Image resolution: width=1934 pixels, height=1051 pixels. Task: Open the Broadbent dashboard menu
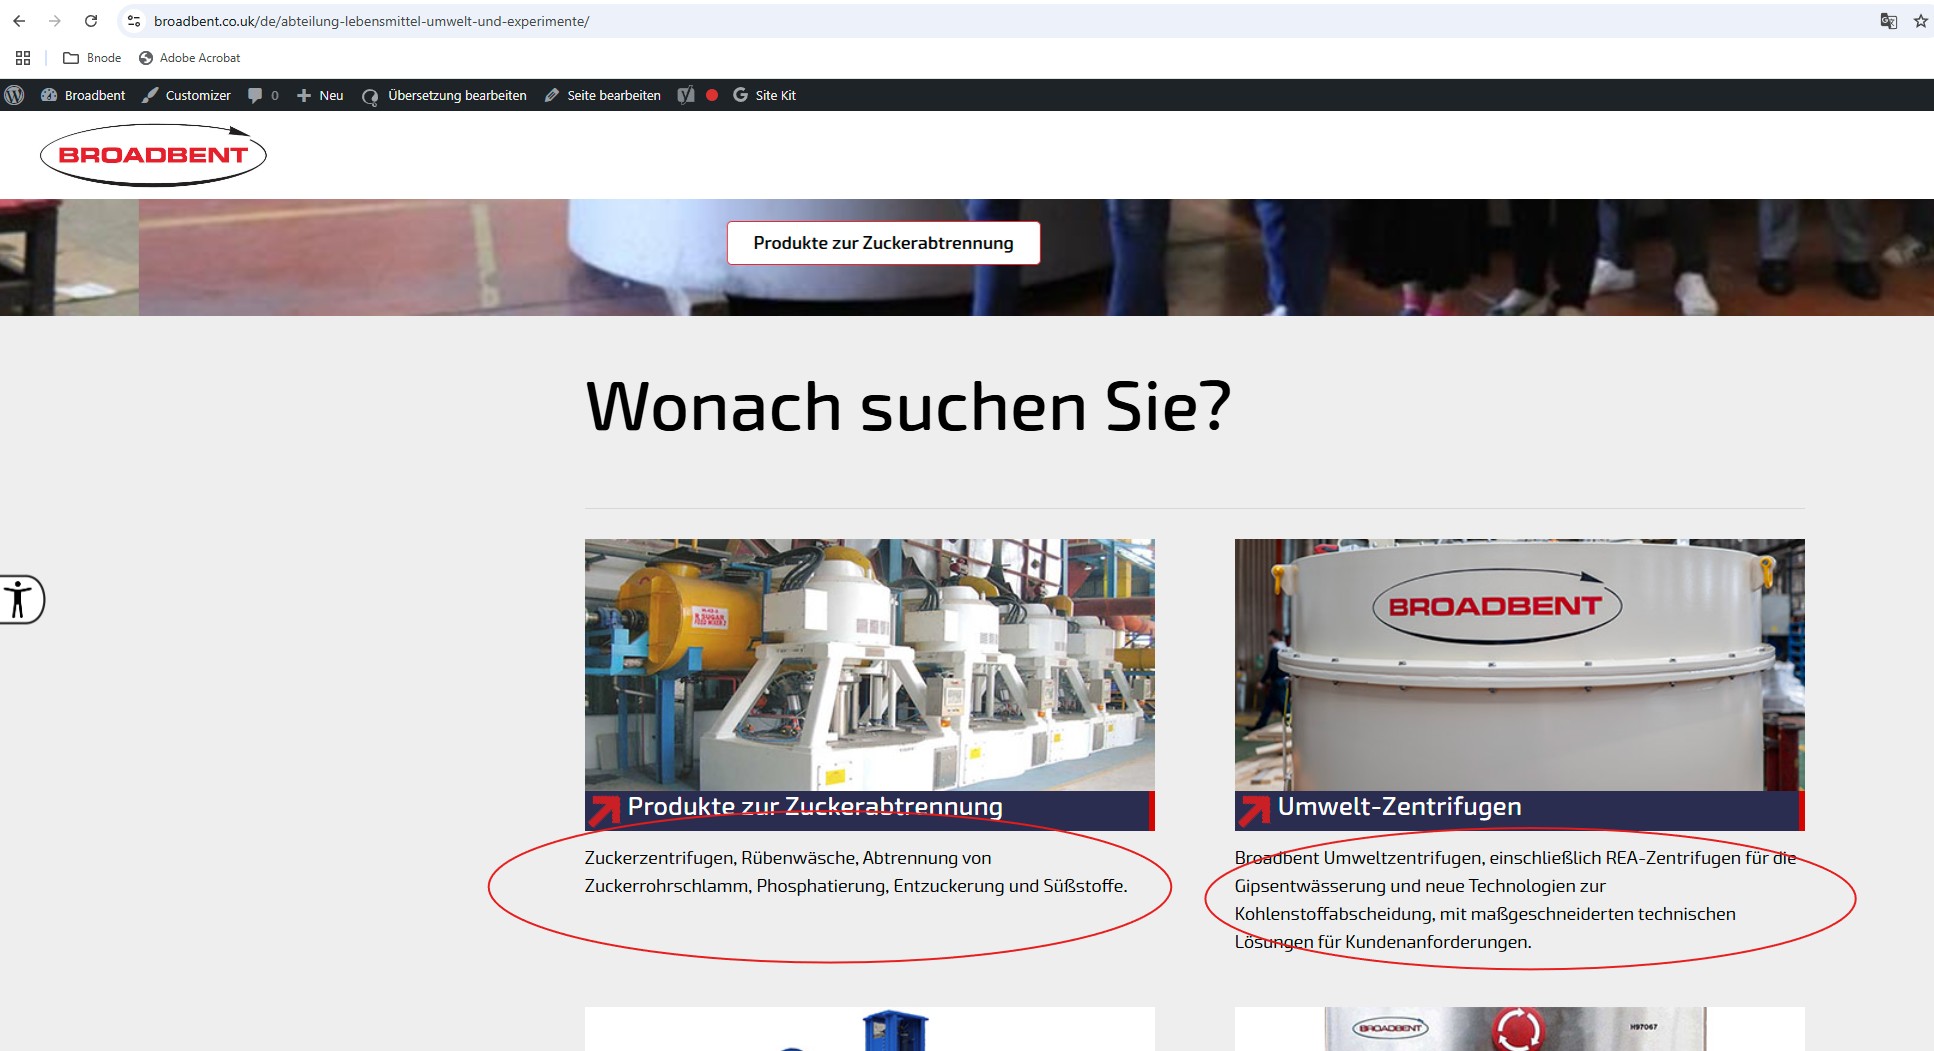83,95
